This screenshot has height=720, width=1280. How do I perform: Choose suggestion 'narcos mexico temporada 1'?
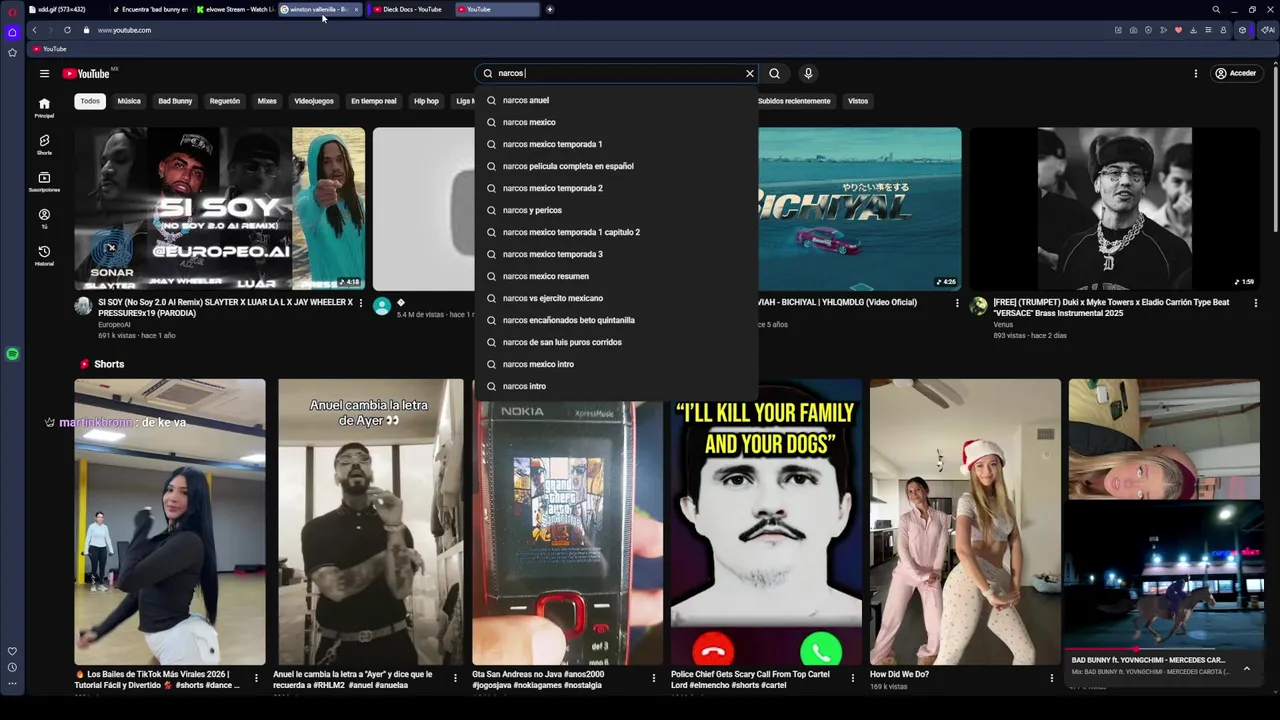pyautogui.click(x=616, y=144)
